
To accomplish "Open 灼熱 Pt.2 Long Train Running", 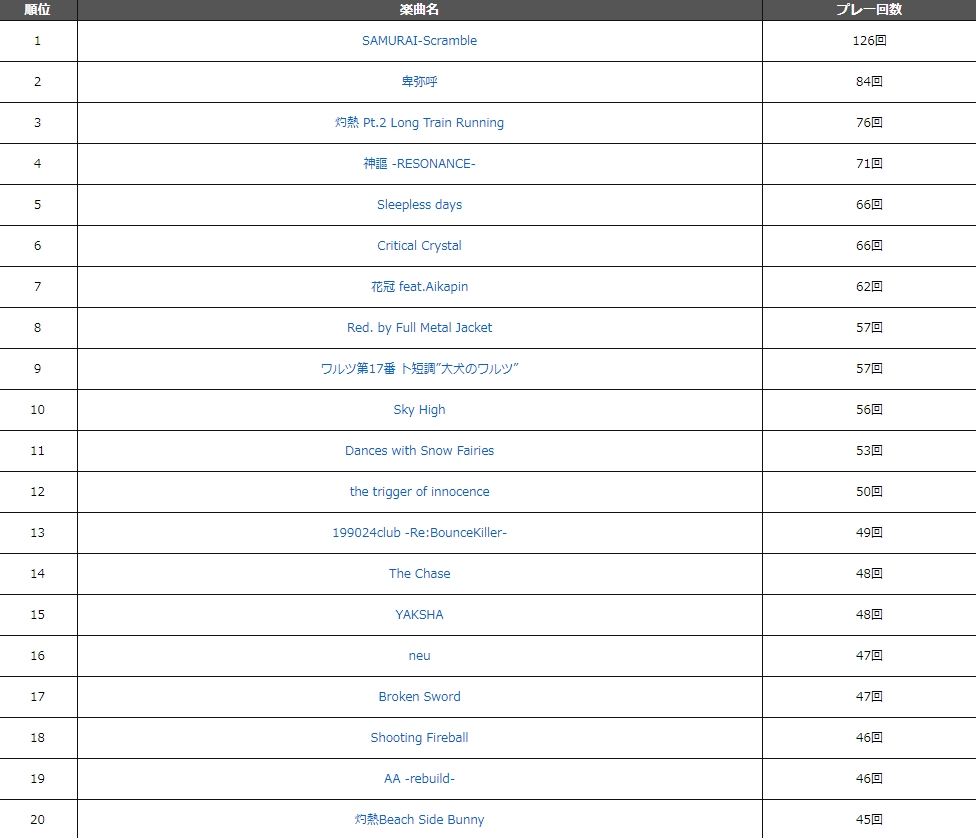I will pos(419,123).
